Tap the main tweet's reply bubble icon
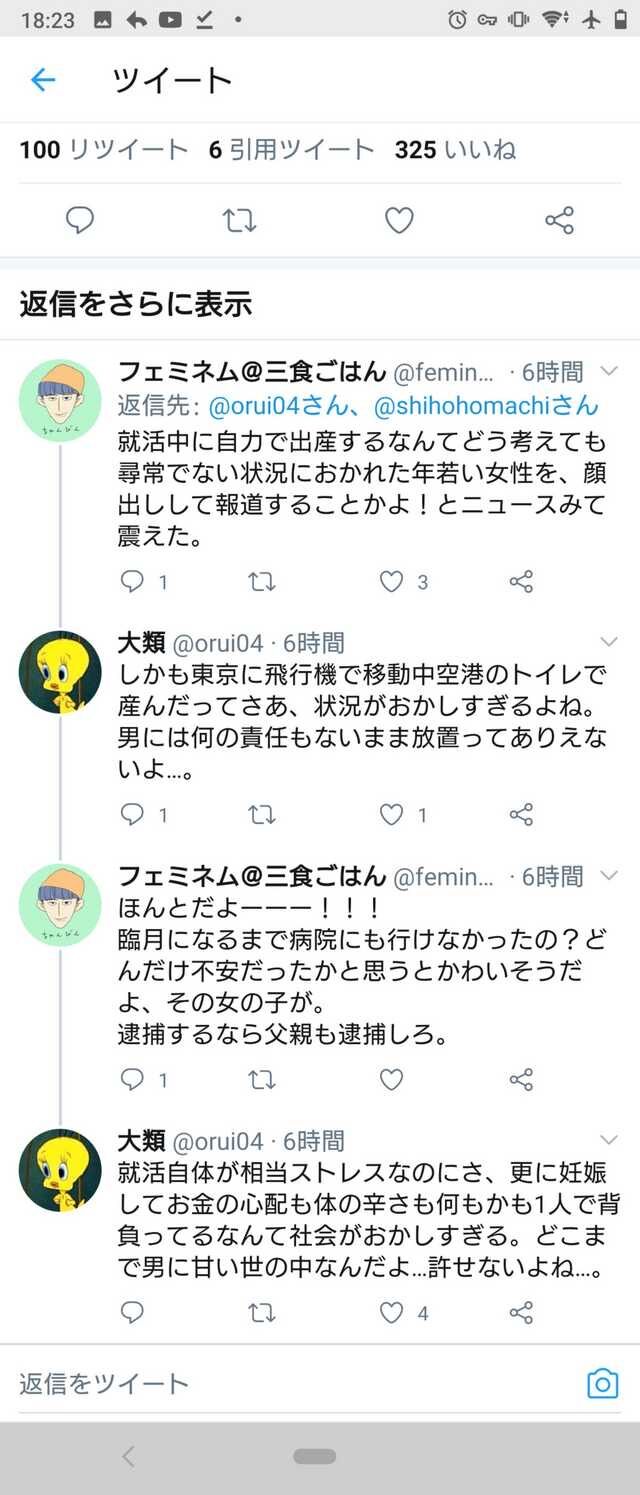Viewport: 640px width, 1495px height. 79,220
